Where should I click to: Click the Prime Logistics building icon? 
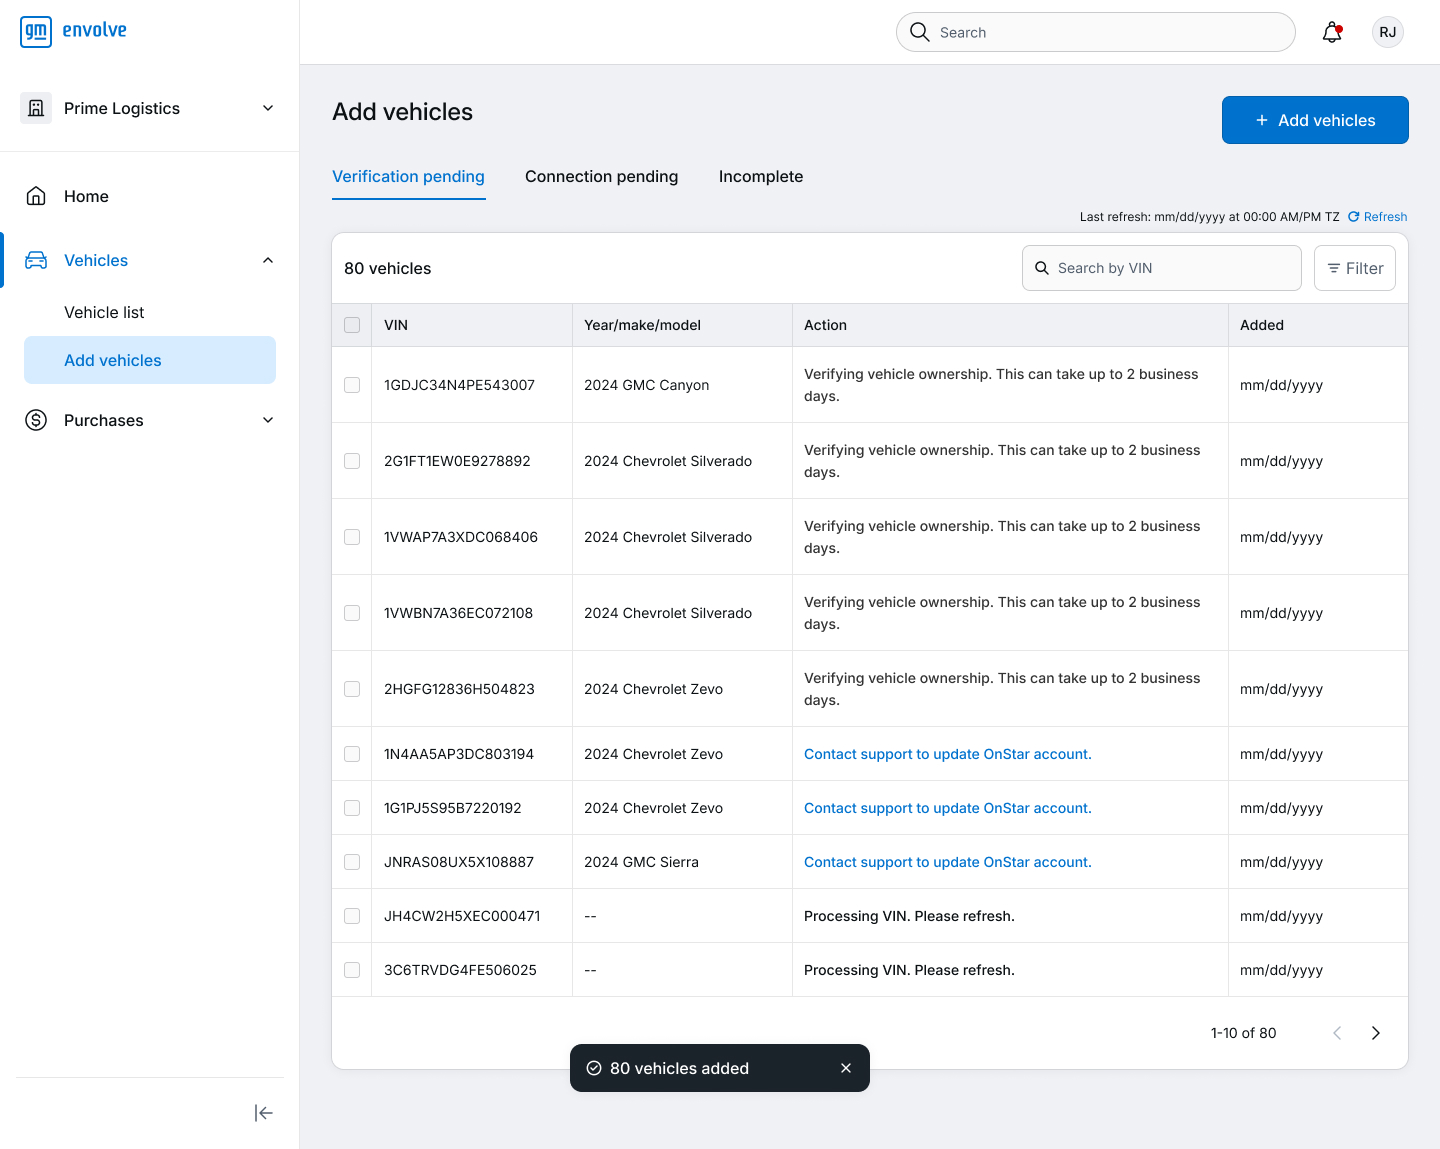(x=36, y=108)
